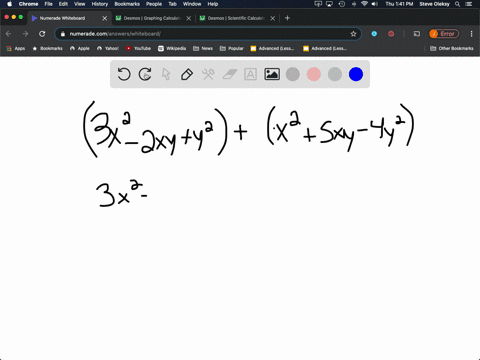The width and height of the screenshot is (480, 360).
Task: Select the Pen drawing tool
Action: pos(187,74)
